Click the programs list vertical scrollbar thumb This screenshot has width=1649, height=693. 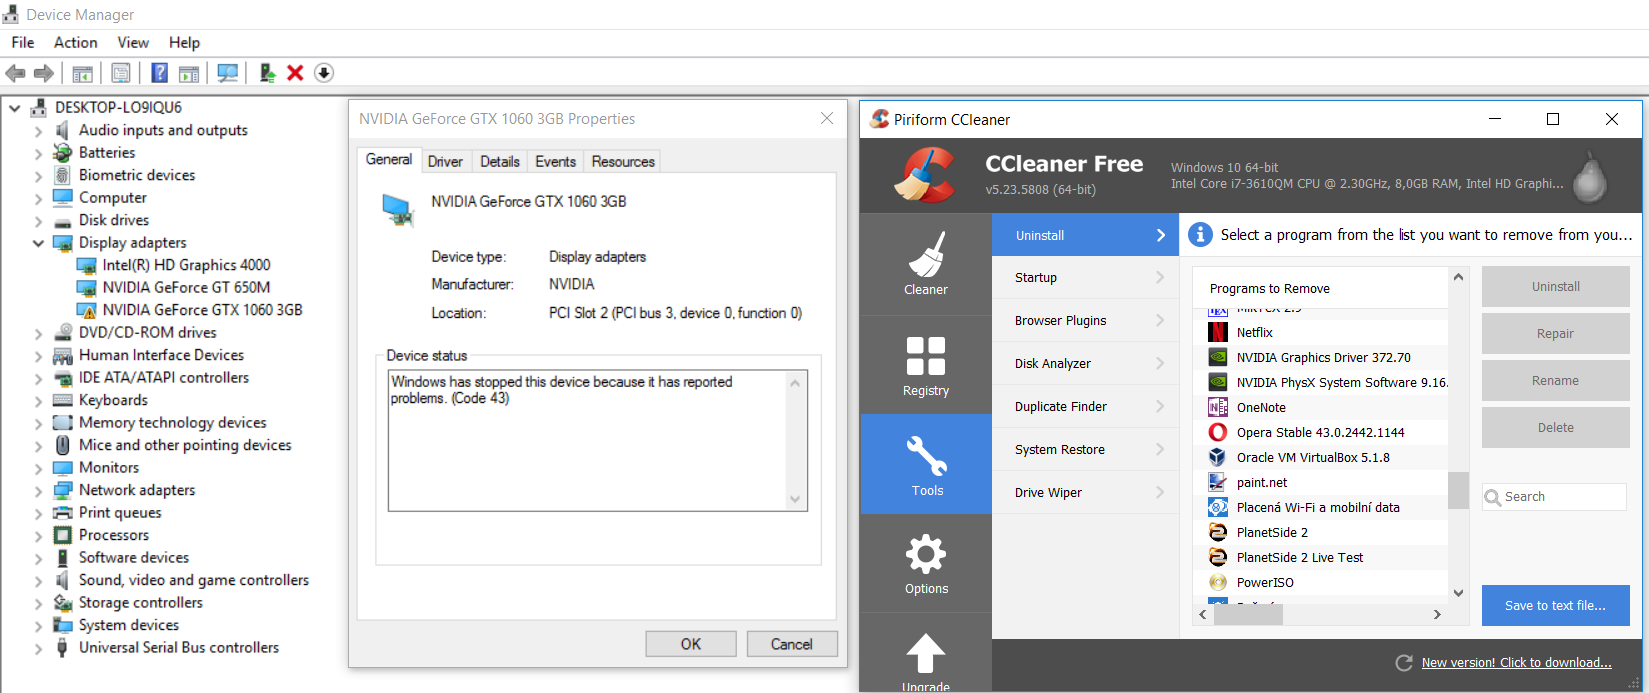tap(1459, 490)
